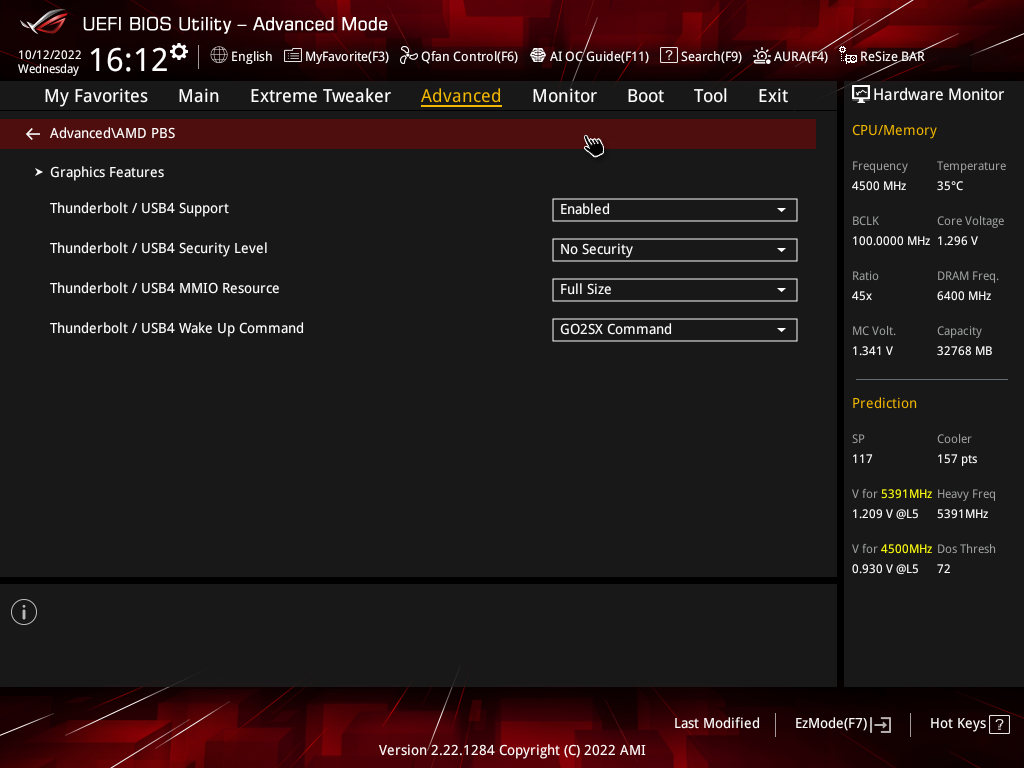Click the 157 pts cooler score

click(x=957, y=459)
